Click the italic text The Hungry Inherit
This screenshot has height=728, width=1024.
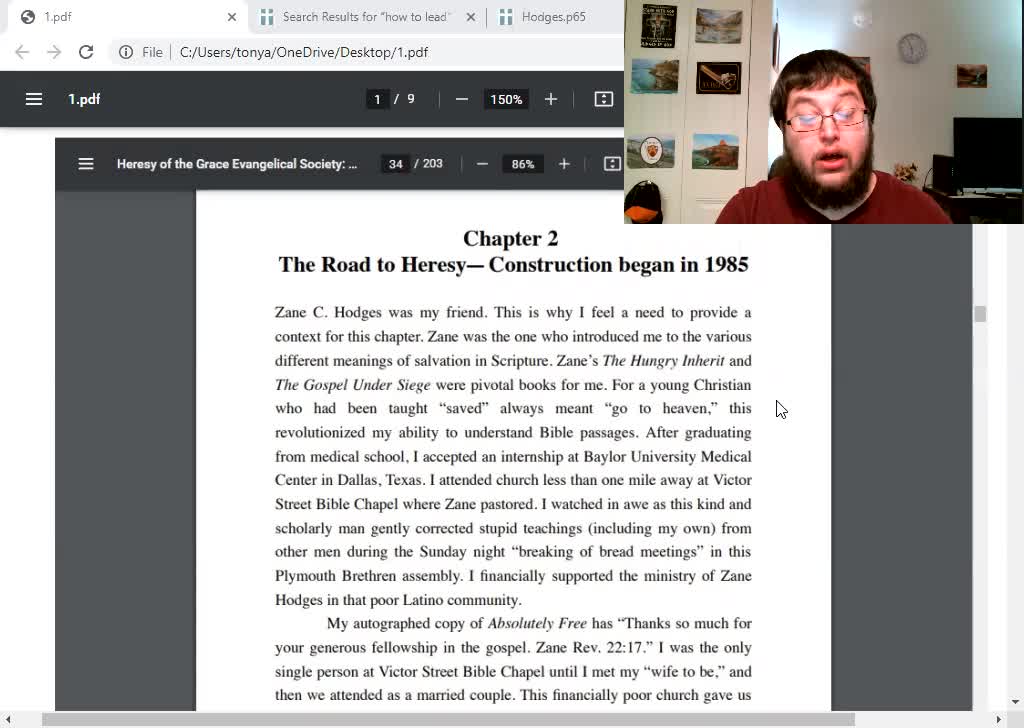coord(664,360)
